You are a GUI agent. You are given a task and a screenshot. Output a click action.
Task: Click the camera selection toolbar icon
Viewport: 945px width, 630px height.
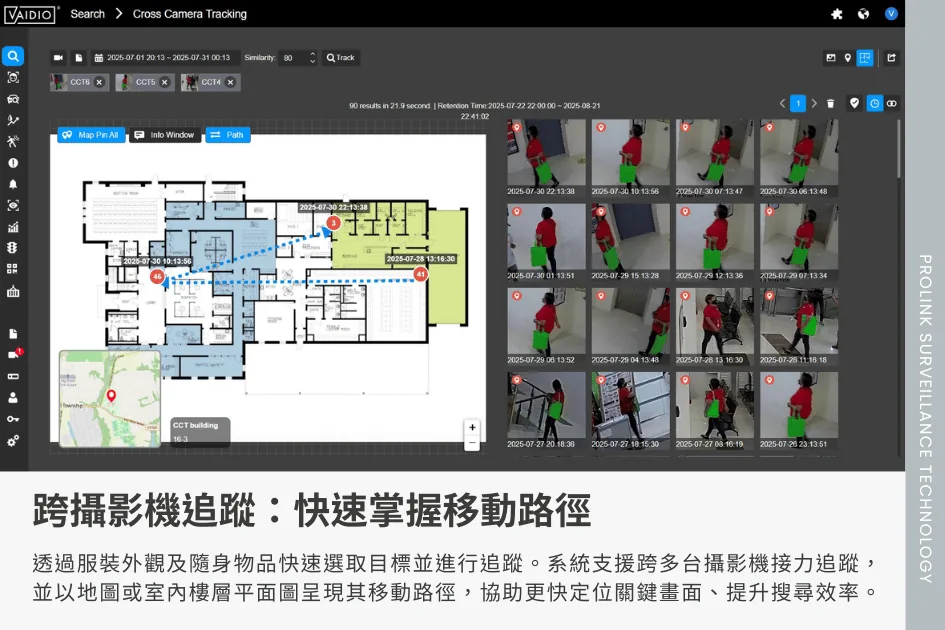[x=58, y=58]
